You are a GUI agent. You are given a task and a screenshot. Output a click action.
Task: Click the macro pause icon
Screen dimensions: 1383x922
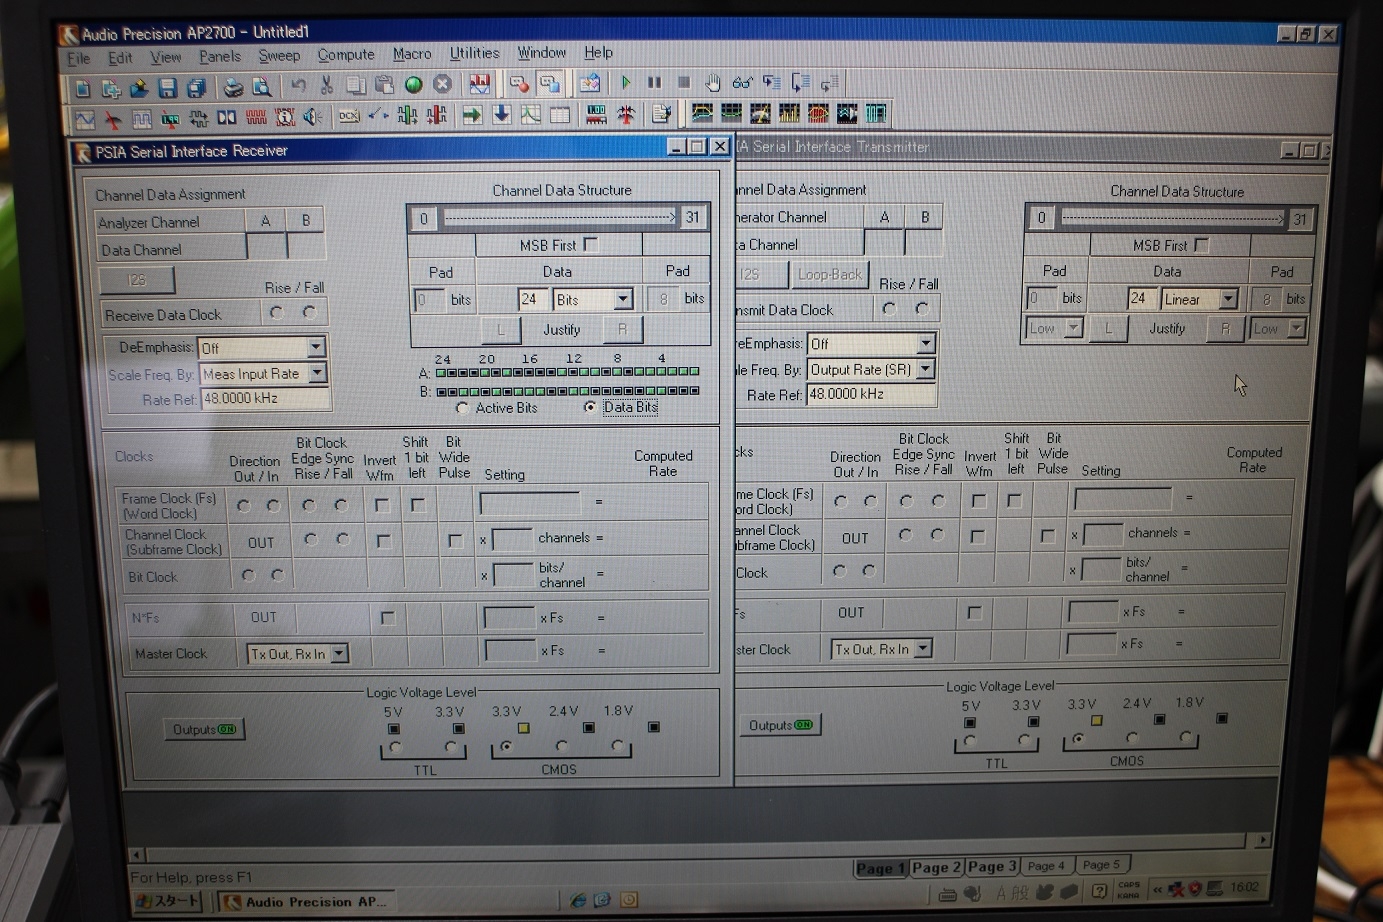pos(654,83)
